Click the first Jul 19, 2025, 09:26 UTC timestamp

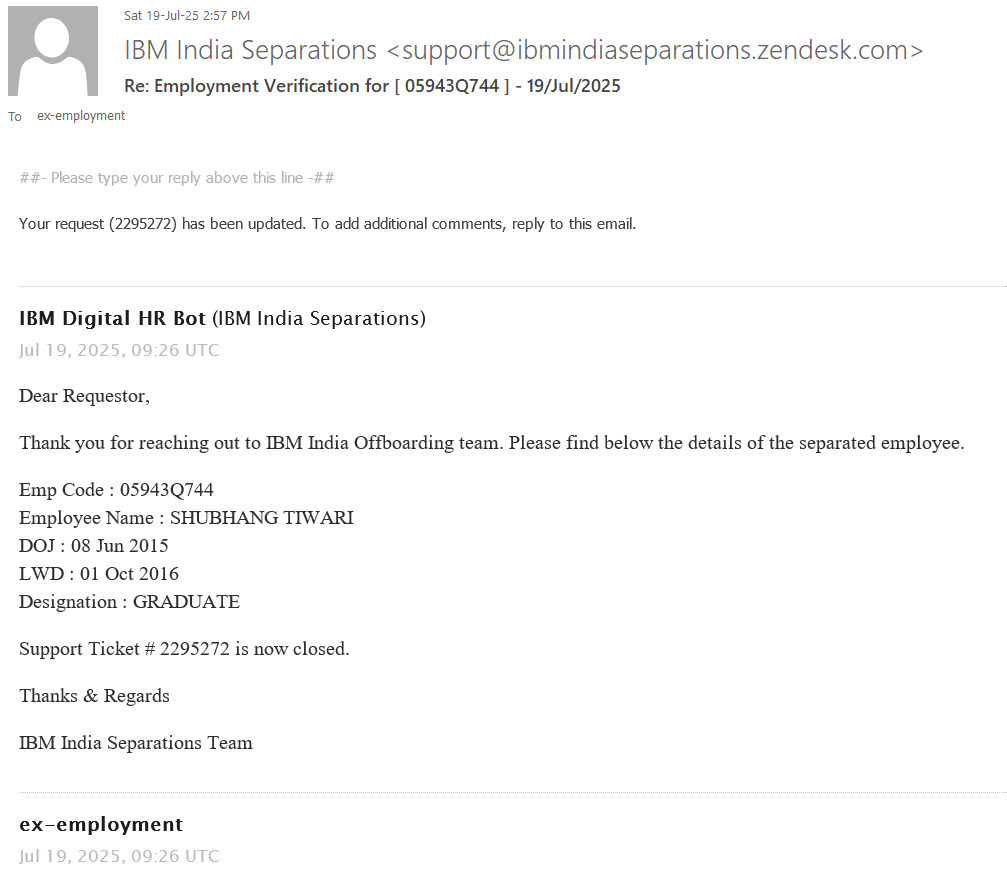point(119,350)
